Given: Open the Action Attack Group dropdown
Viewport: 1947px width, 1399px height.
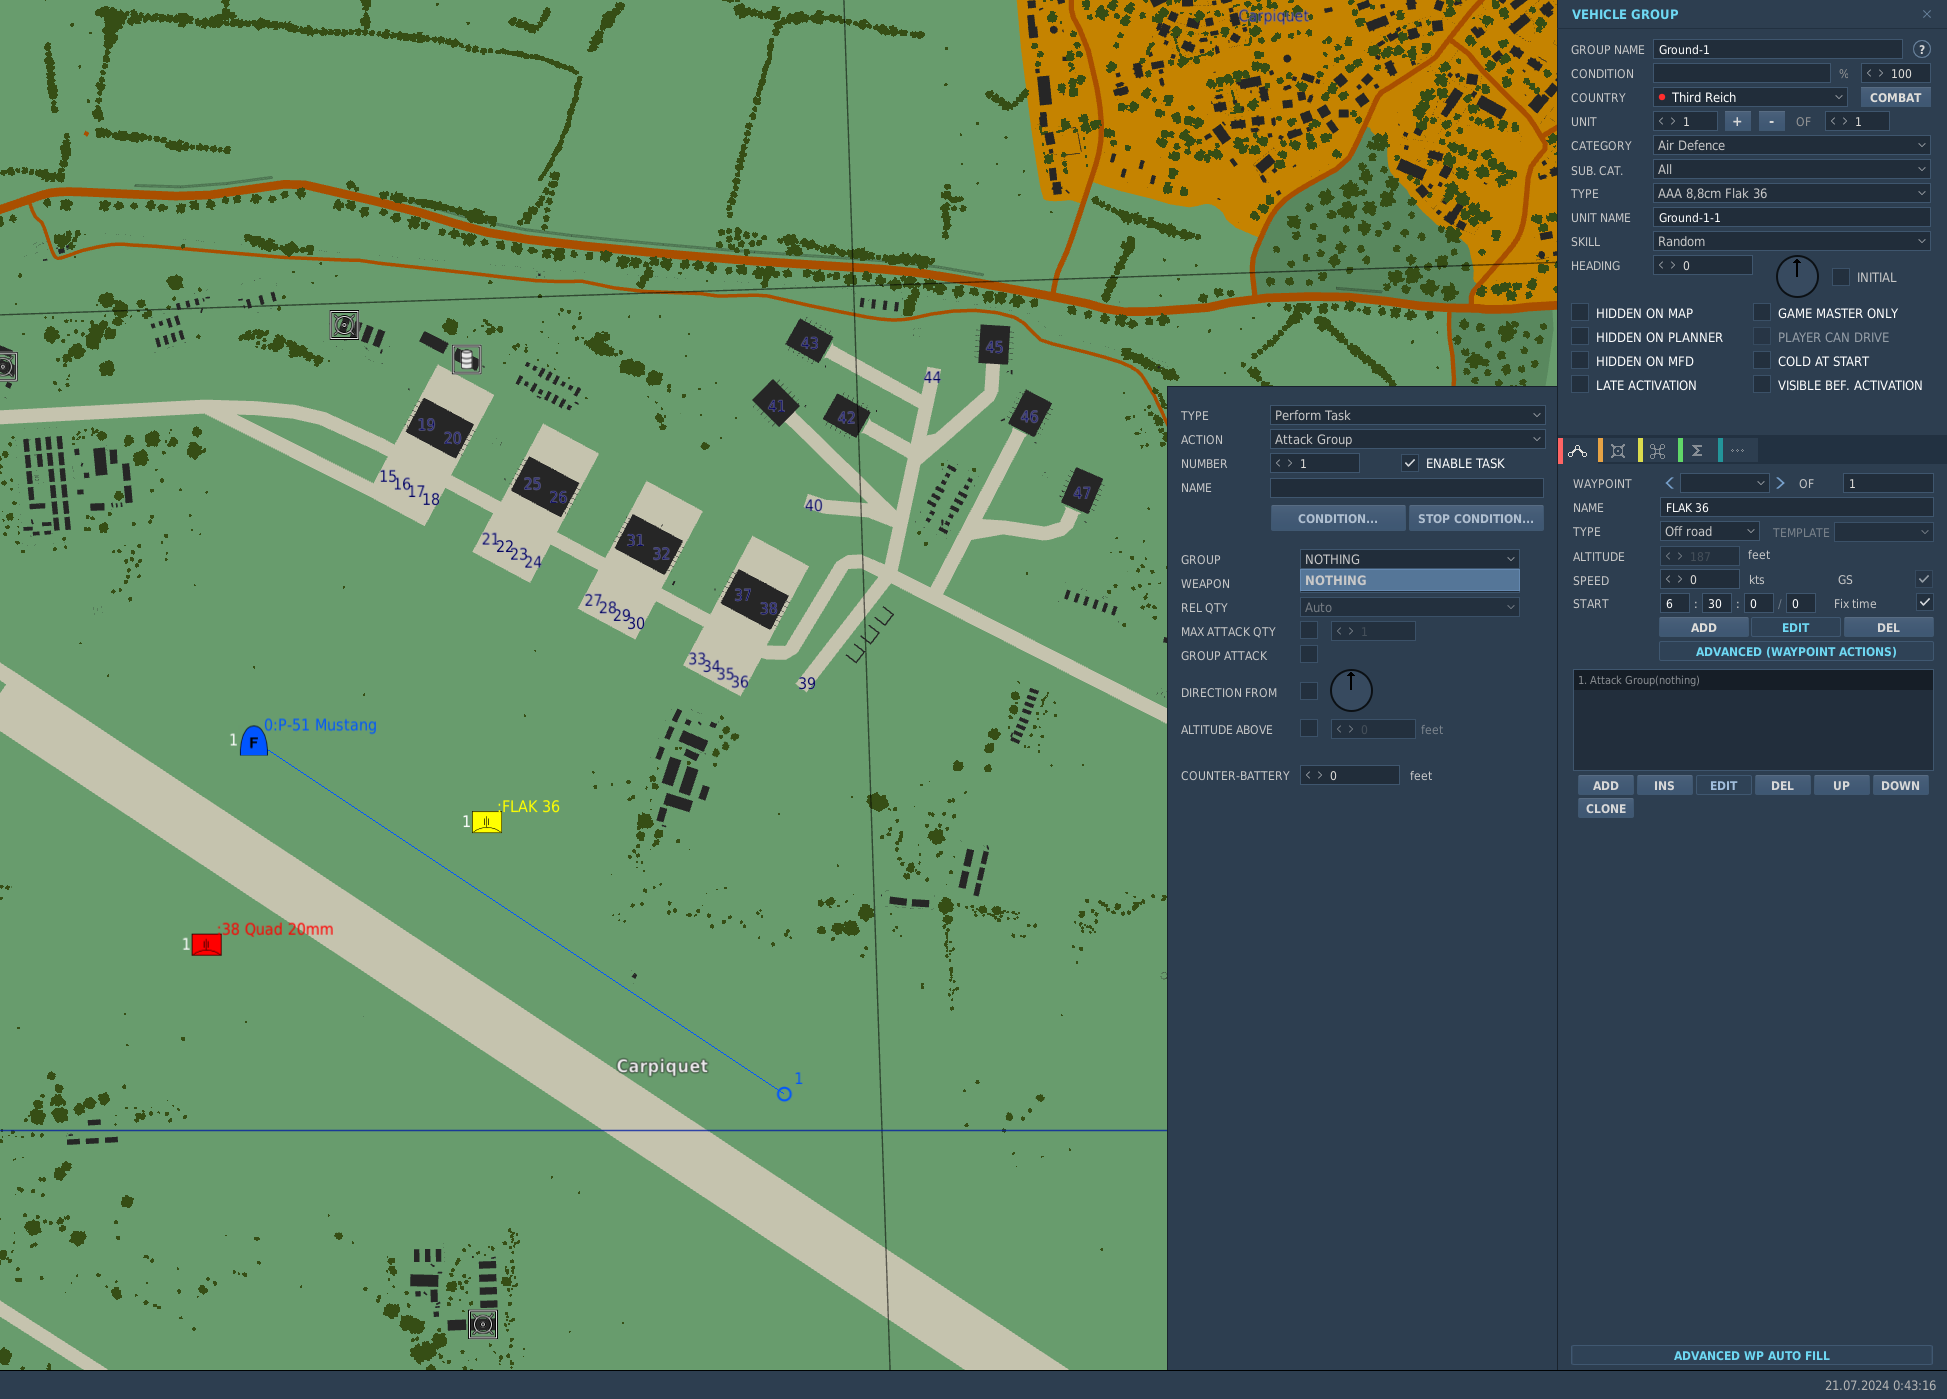Looking at the screenshot, I should pyautogui.click(x=1407, y=439).
